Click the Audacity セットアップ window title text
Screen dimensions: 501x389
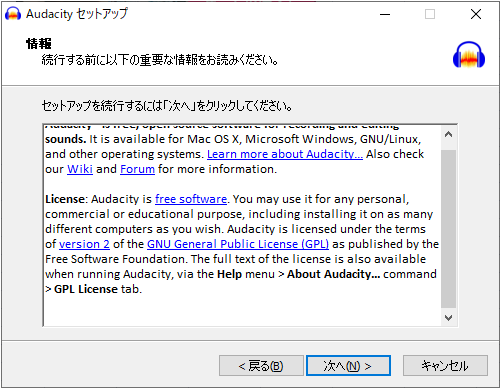[x=77, y=14]
